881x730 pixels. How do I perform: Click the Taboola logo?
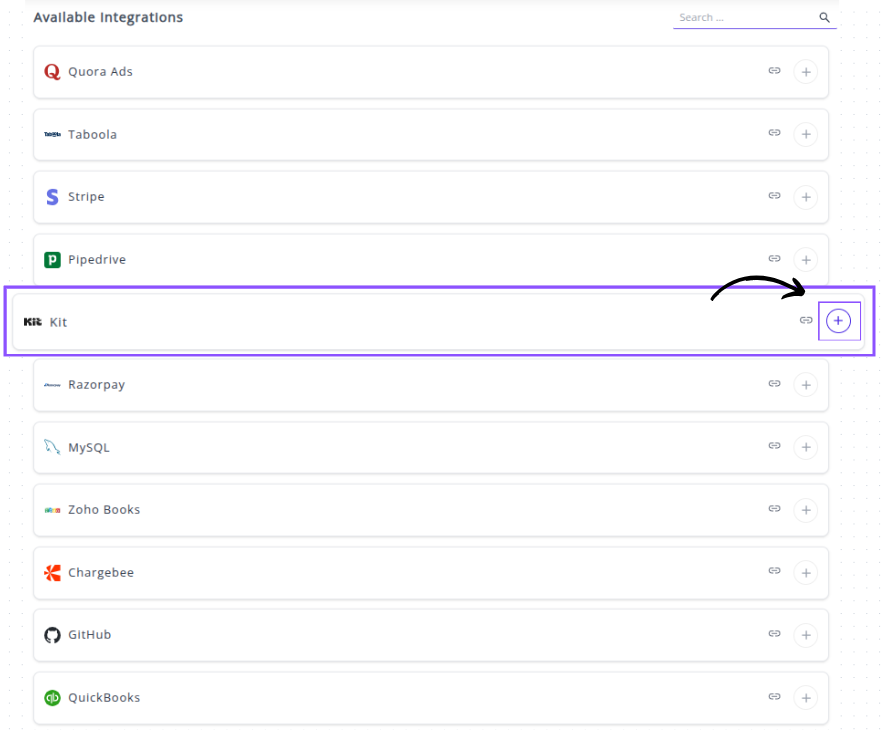[x=53, y=135]
